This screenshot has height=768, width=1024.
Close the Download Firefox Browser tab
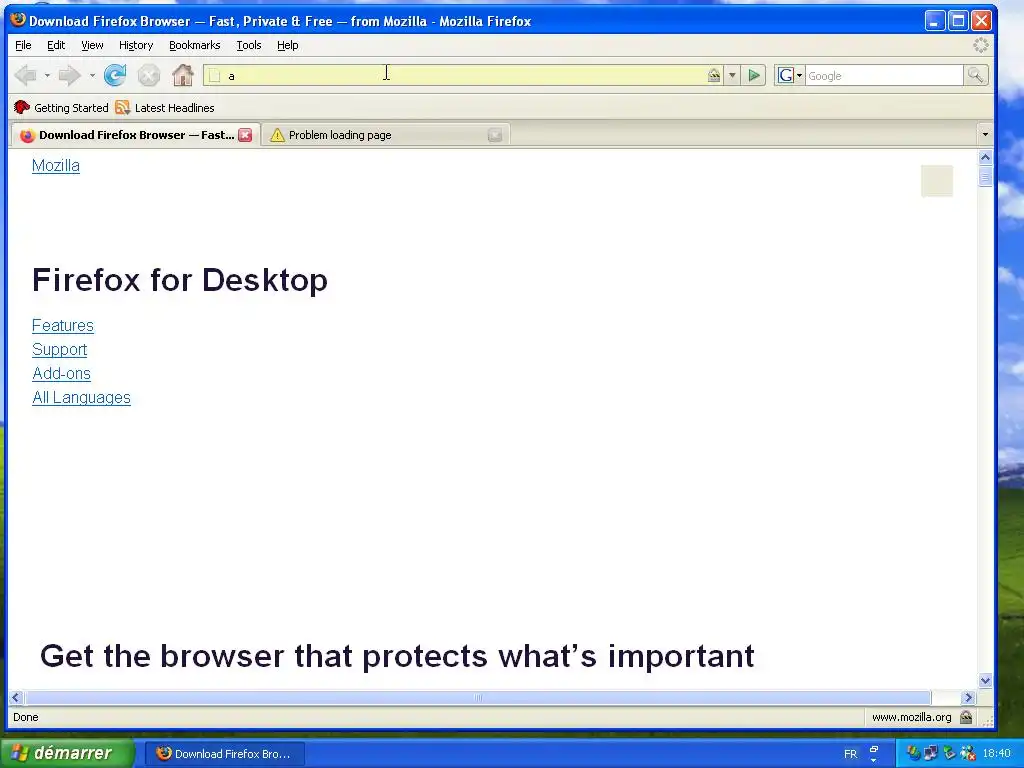(245, 135)
